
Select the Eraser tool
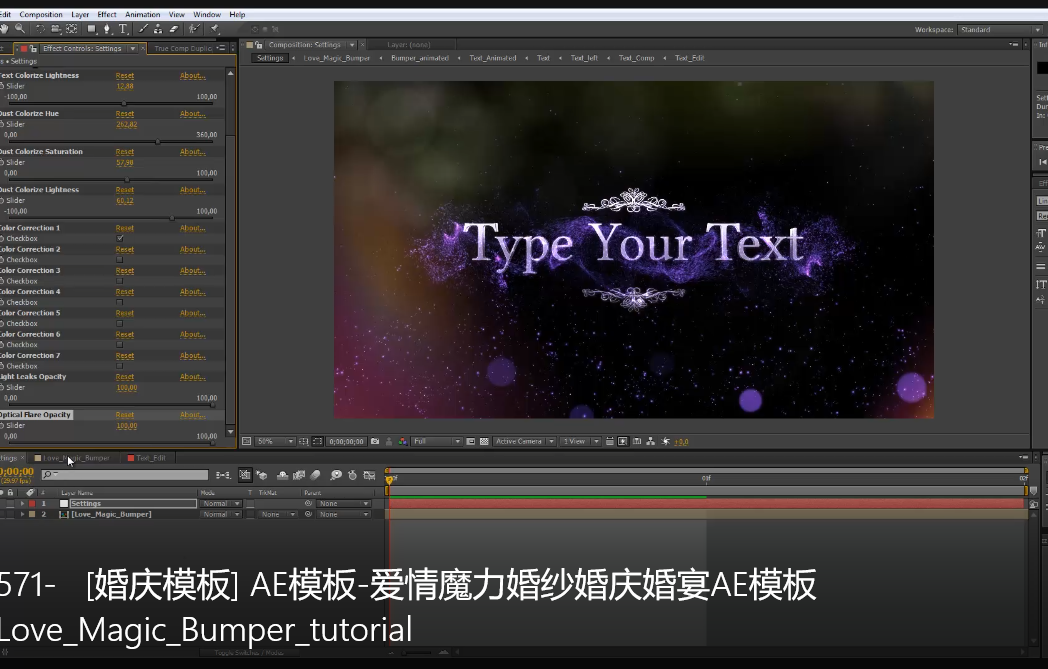(174, 29)
